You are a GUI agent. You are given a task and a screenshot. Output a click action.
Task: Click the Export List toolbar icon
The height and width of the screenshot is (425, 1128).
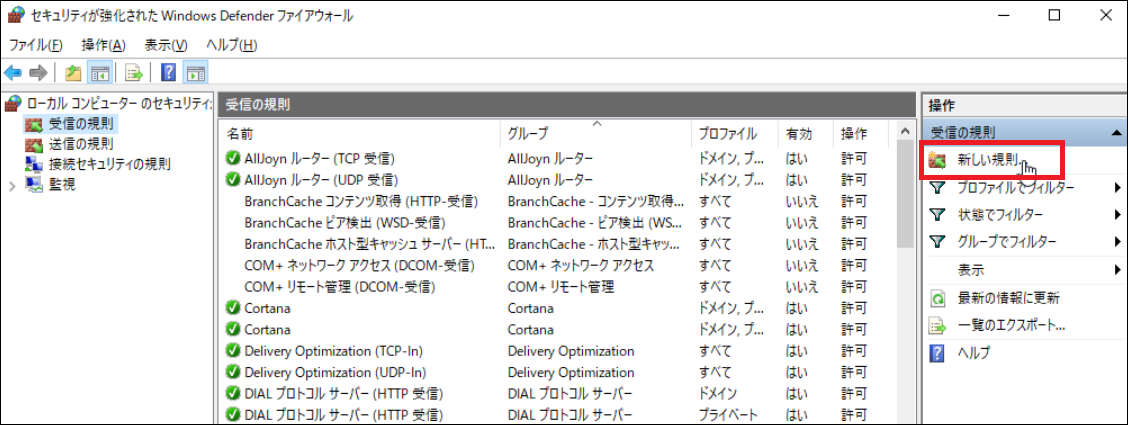tap(133, 72)
